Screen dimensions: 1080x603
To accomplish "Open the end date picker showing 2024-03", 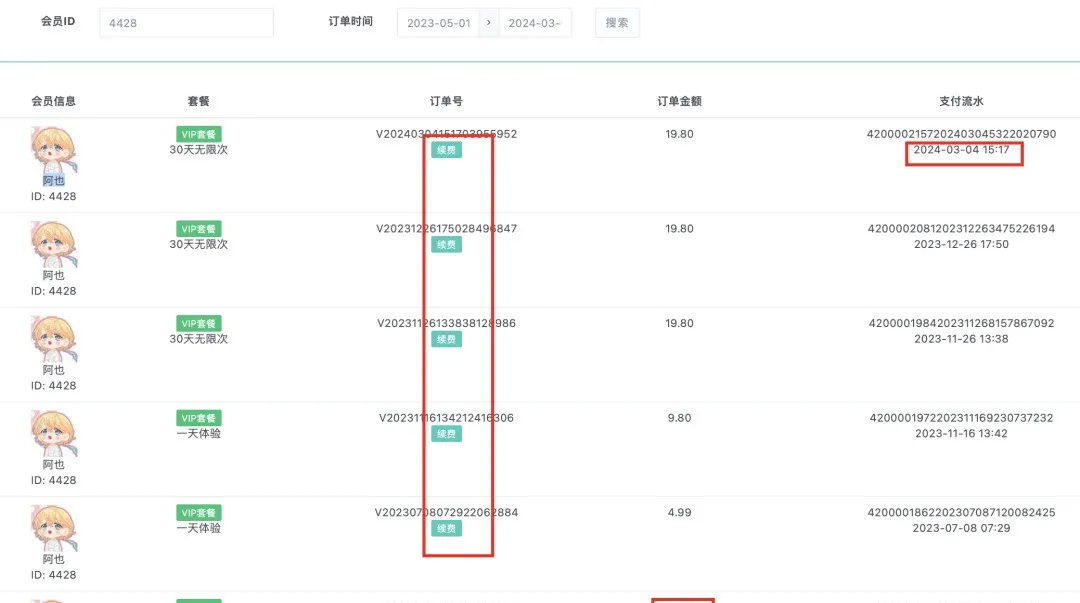I will click(x=534, y=22).
